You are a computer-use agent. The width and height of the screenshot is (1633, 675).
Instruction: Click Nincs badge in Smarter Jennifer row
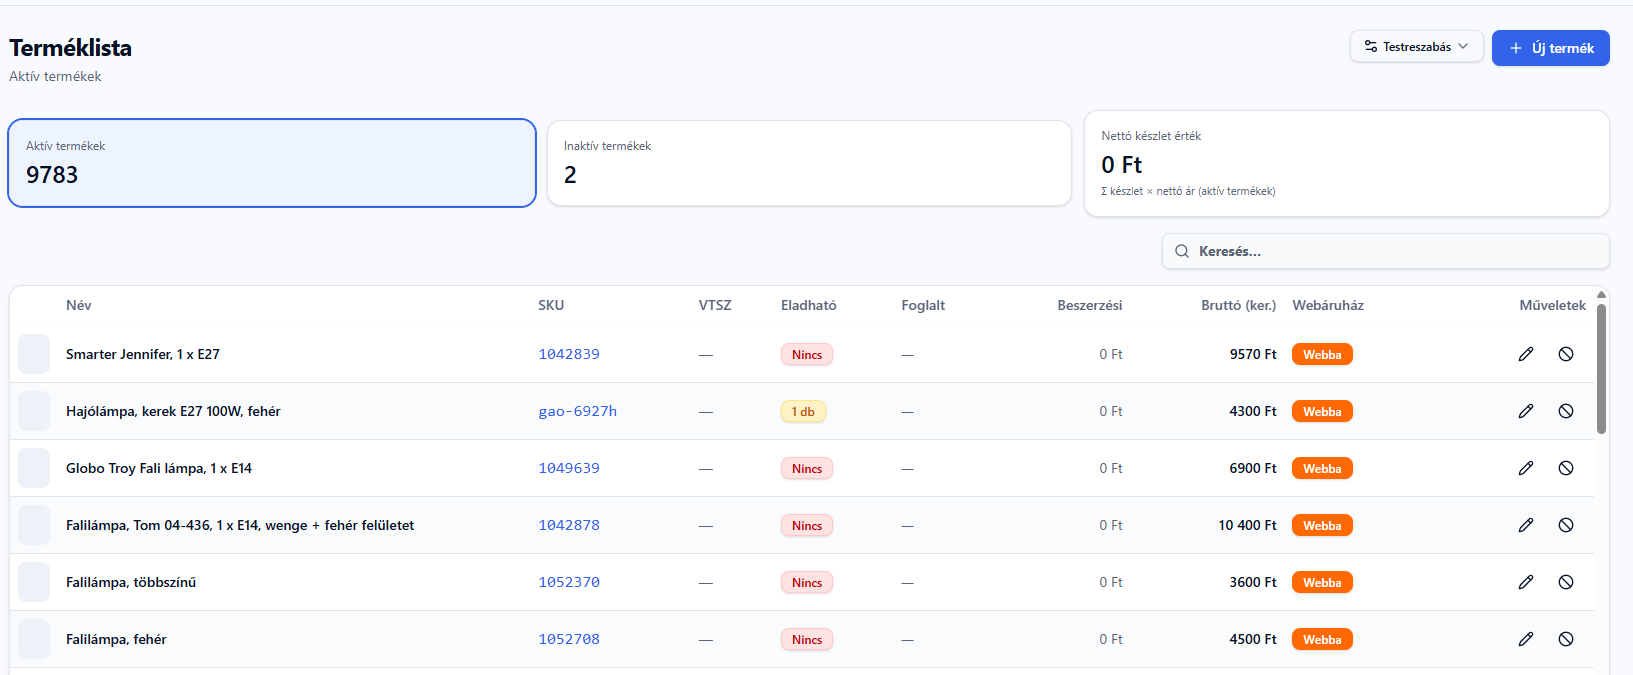807,354
